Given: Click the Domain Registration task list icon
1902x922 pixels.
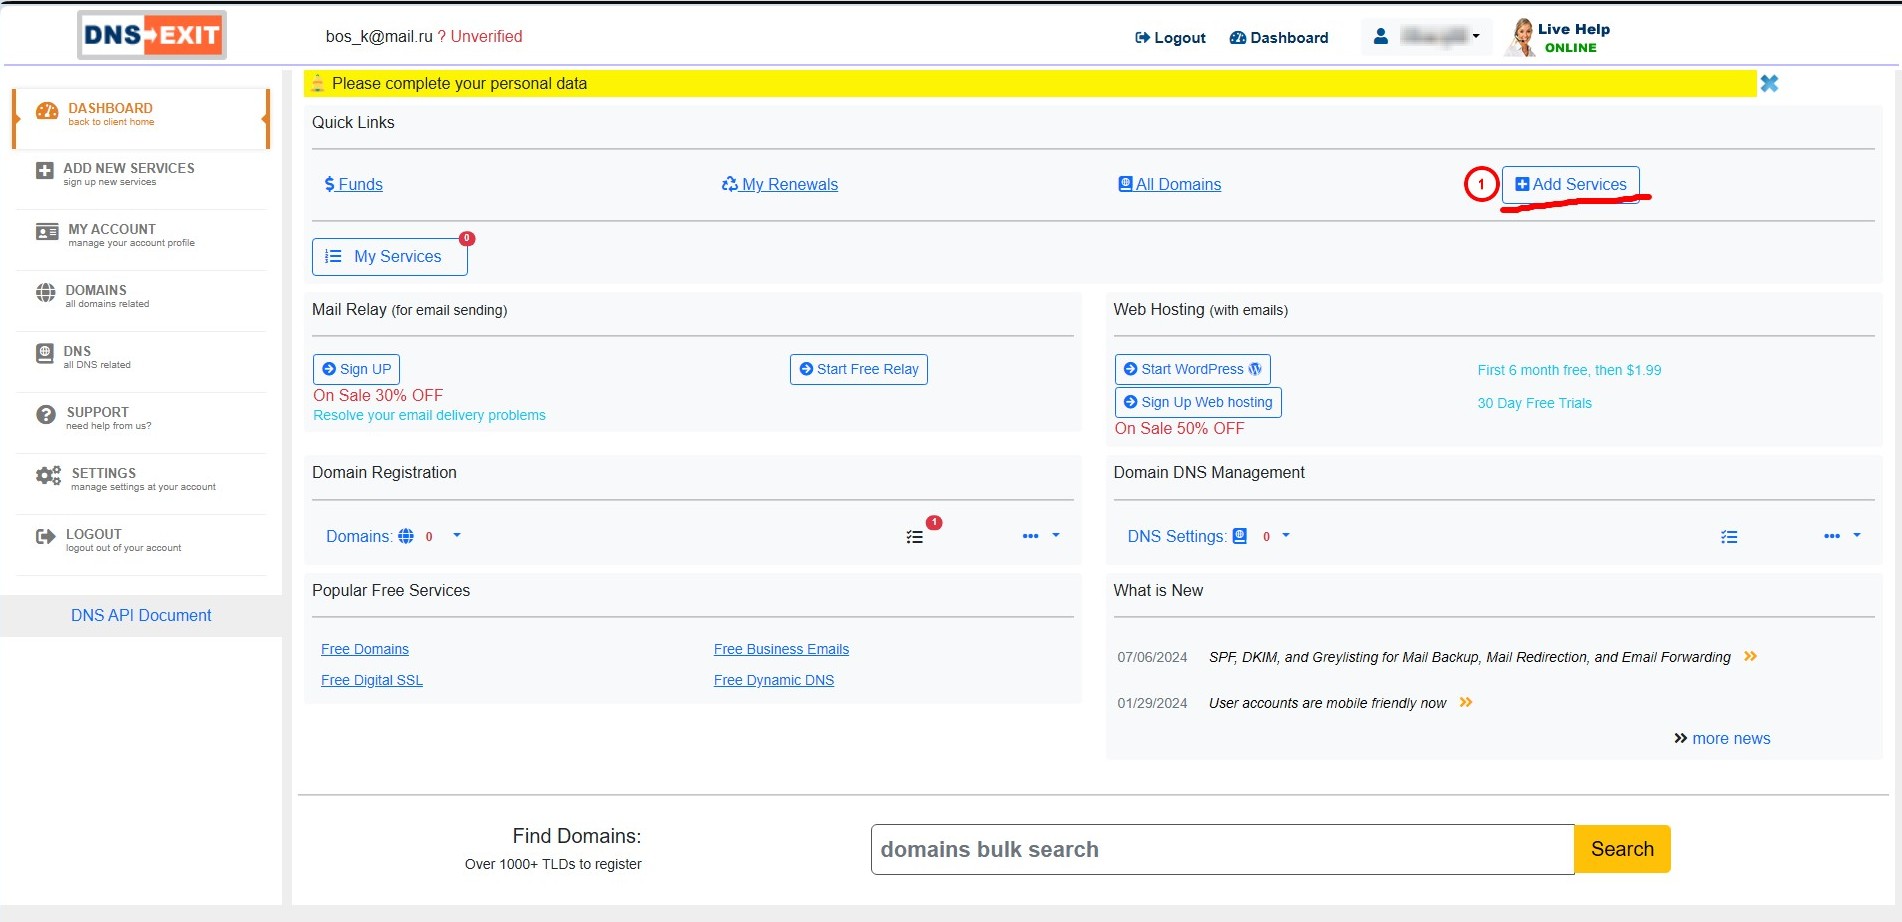Looking at the screenshot, I should [915, 537].
